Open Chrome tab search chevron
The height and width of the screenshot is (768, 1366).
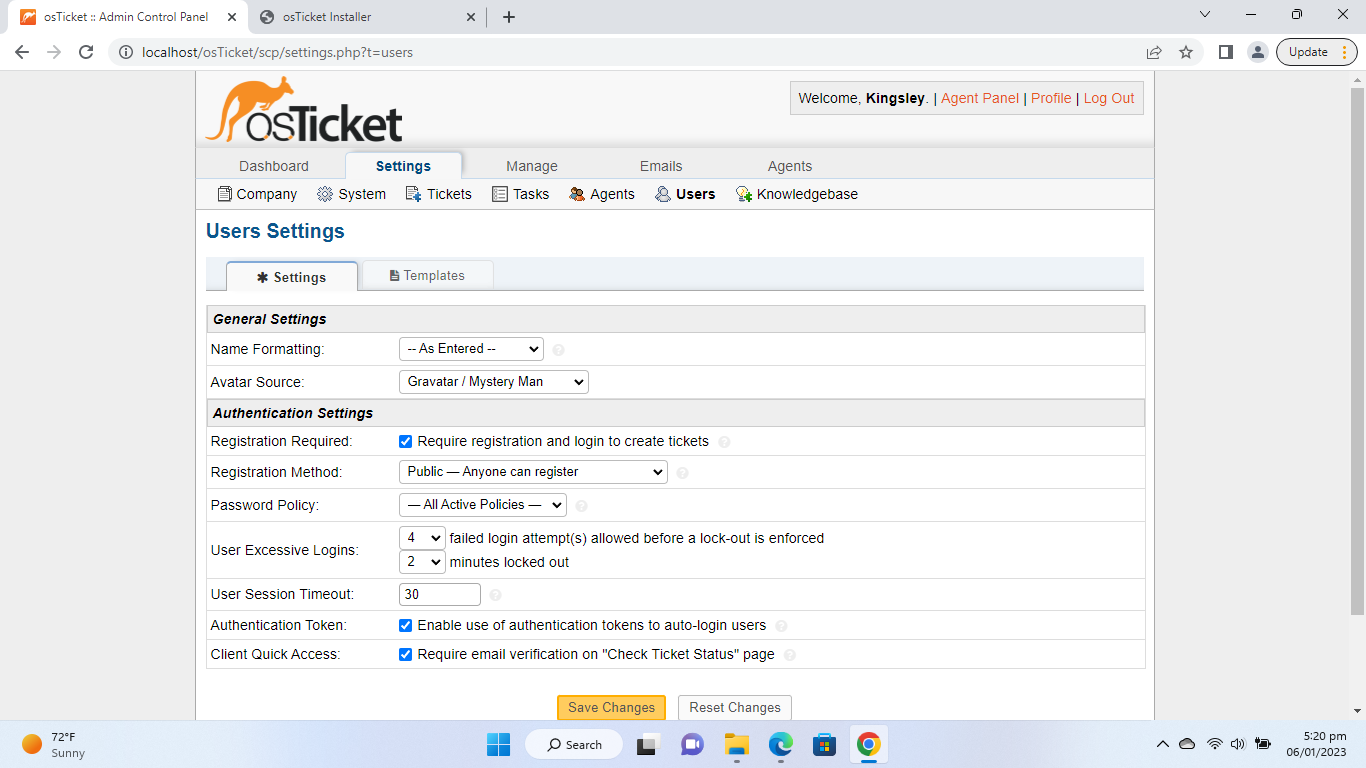point(1204,15)
